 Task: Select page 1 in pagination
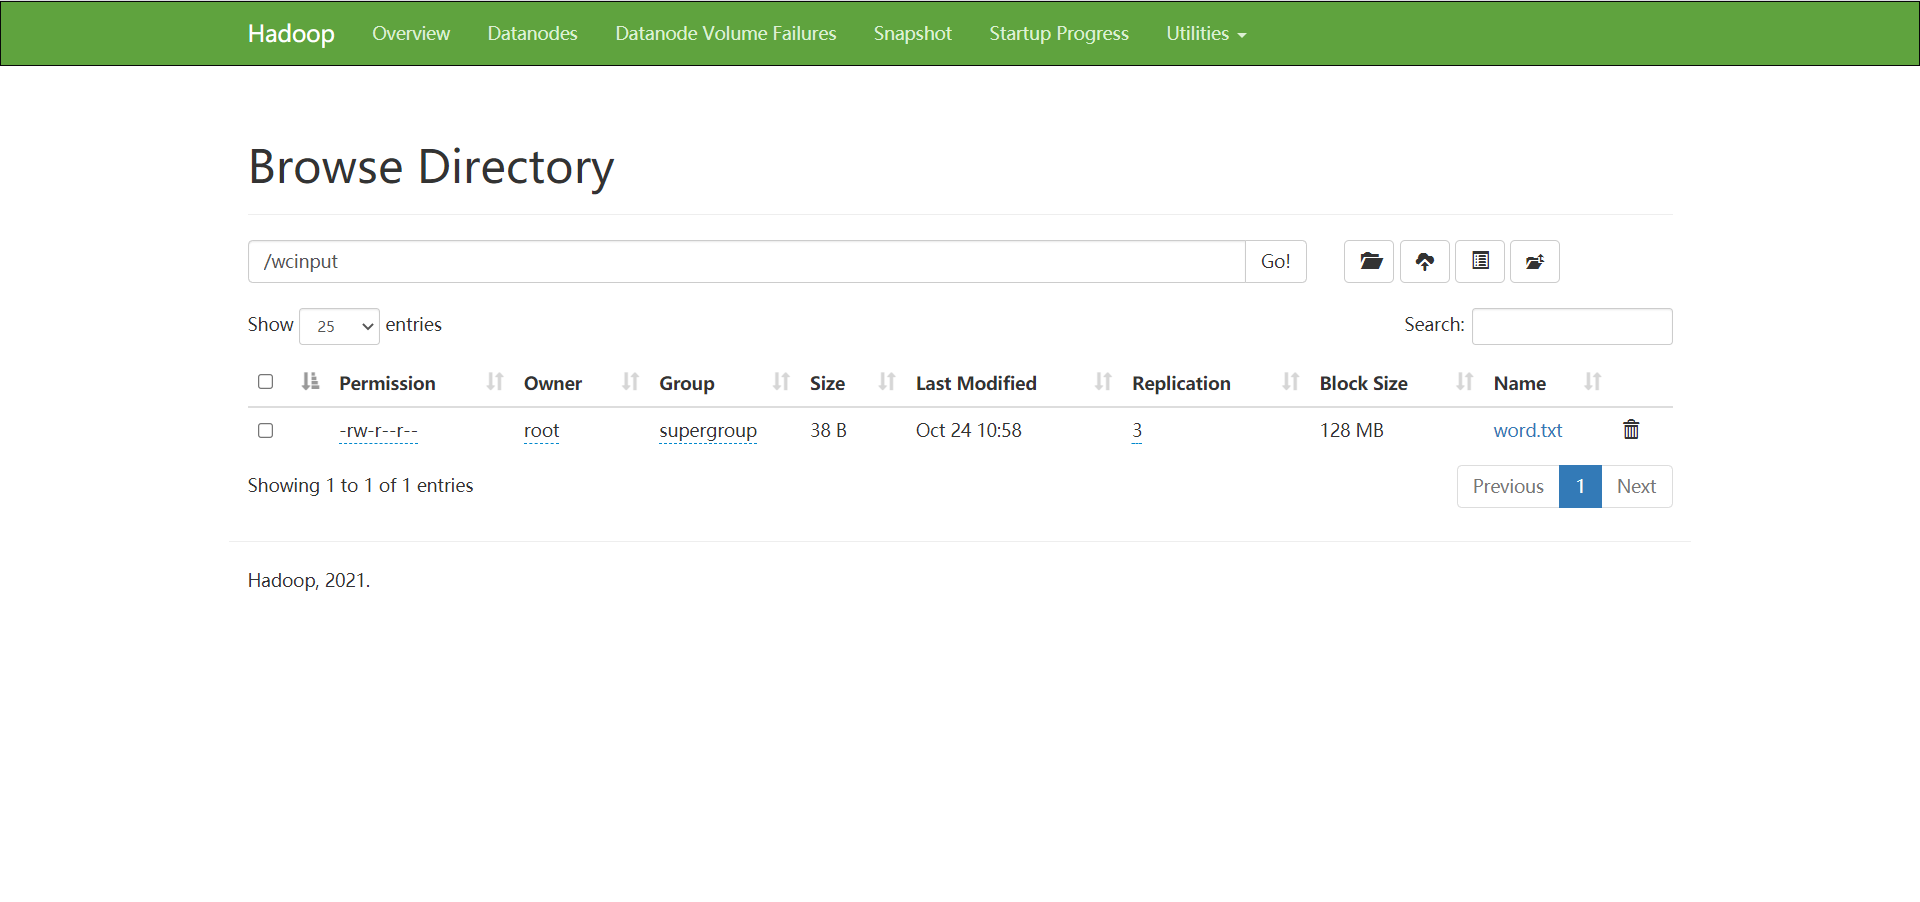[1580, 486]
